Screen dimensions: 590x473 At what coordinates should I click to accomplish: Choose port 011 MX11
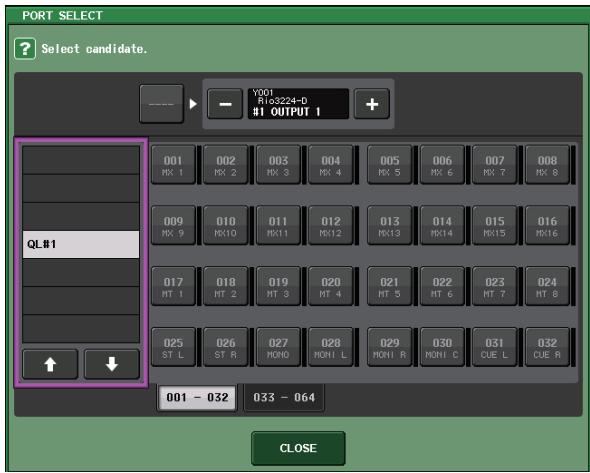pyautogui.click(x=278, y=225)
